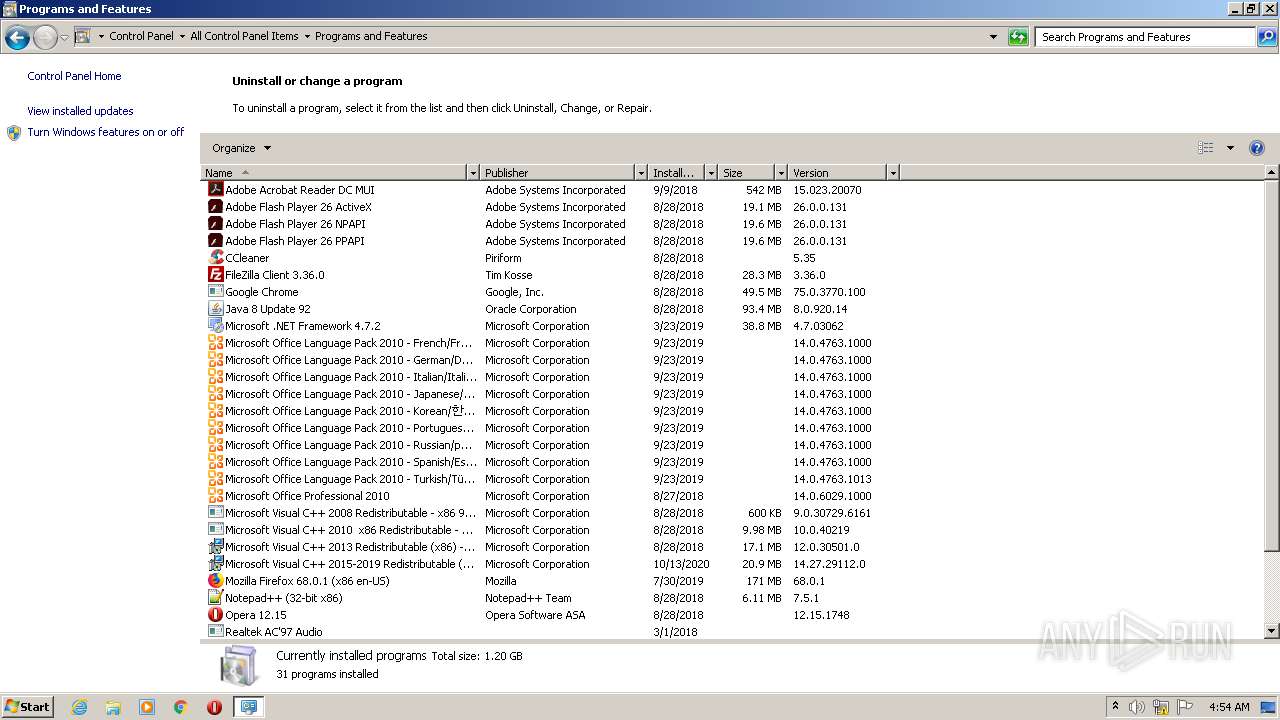Open the Organize dropdown menu
The width and height of the screenshot is (1280, 720).
[x=241, y=148]
